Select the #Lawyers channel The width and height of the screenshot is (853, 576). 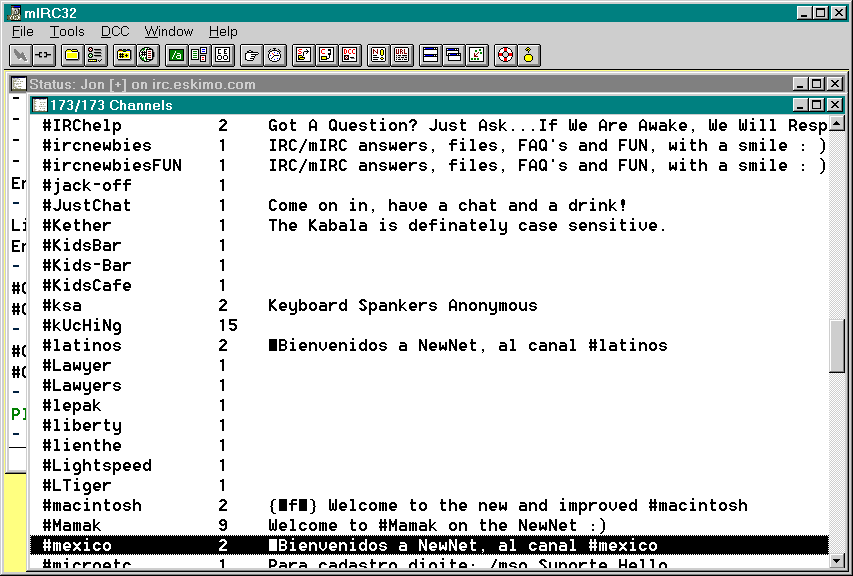[x=429, y=386]
